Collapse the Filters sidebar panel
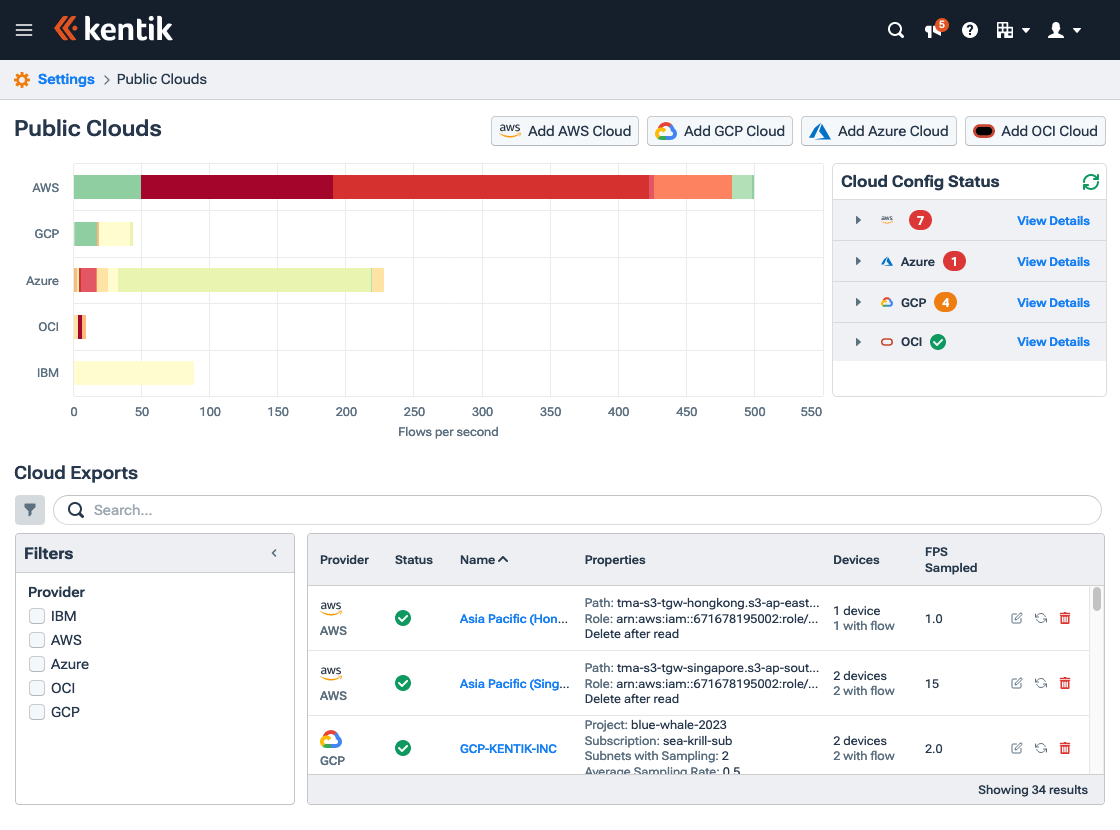The height and width of the screenshot is (830, 1120). [x=273, y=551]
